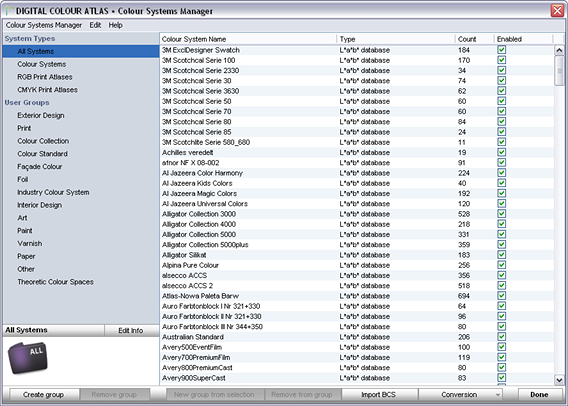568x406 pixels.
Task: Toggle Enabled for alsecco ACCS 2
Action: (x=501, y=285)
